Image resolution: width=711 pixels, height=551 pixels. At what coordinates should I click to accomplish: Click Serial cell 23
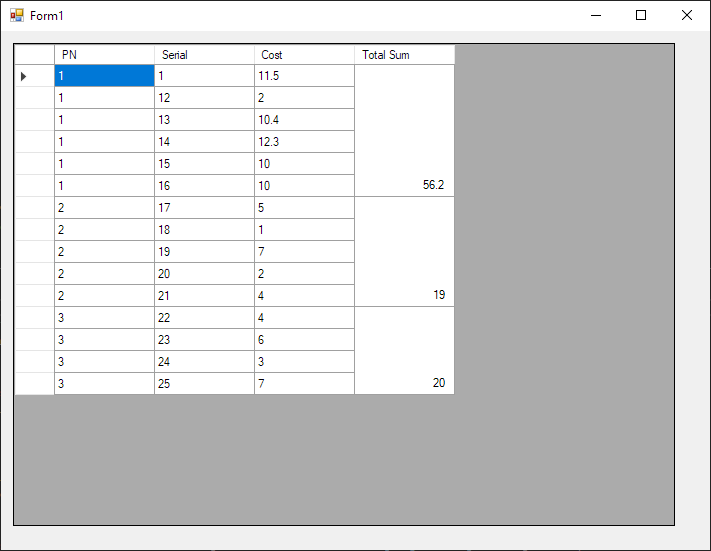(205, 340)
